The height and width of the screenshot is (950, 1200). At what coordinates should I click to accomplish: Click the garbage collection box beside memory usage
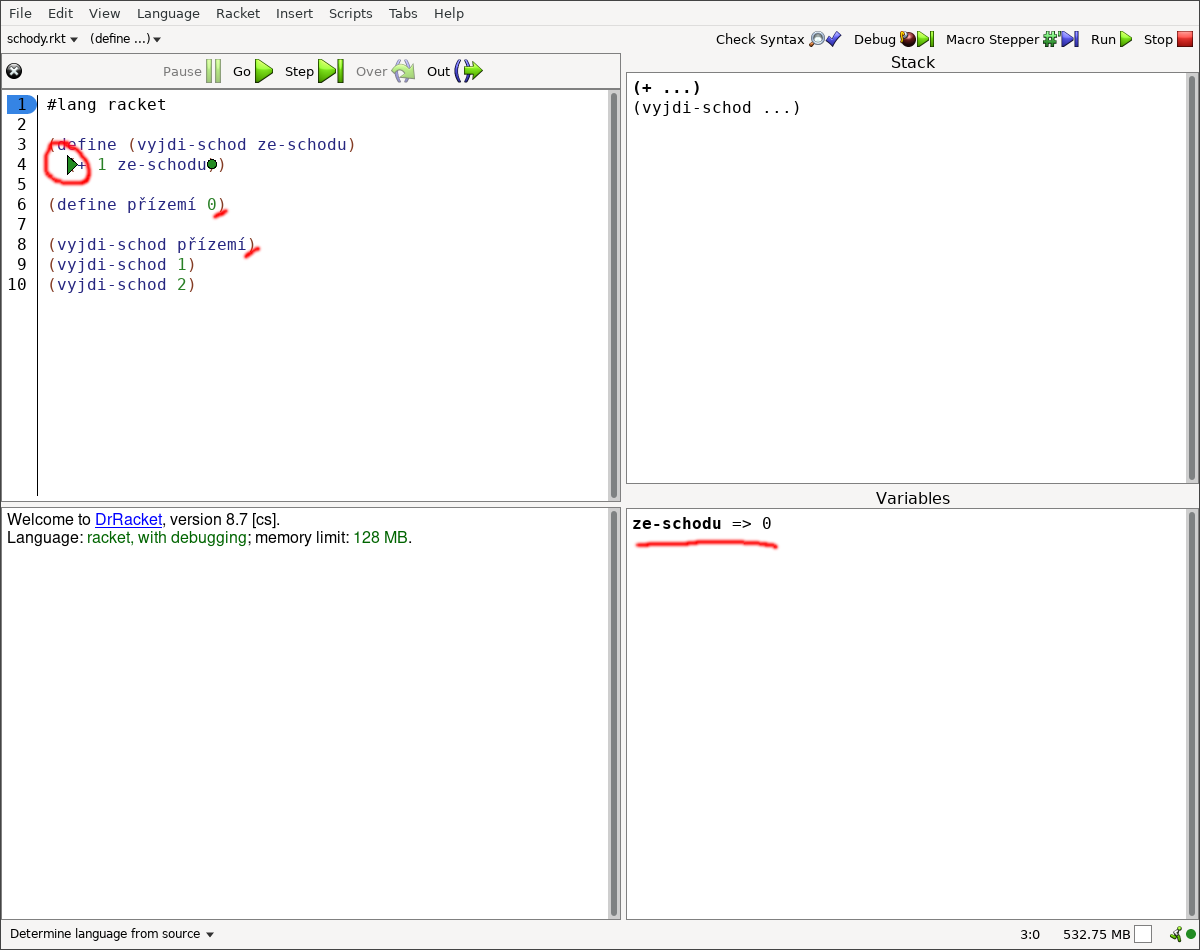pos(1143,934)
